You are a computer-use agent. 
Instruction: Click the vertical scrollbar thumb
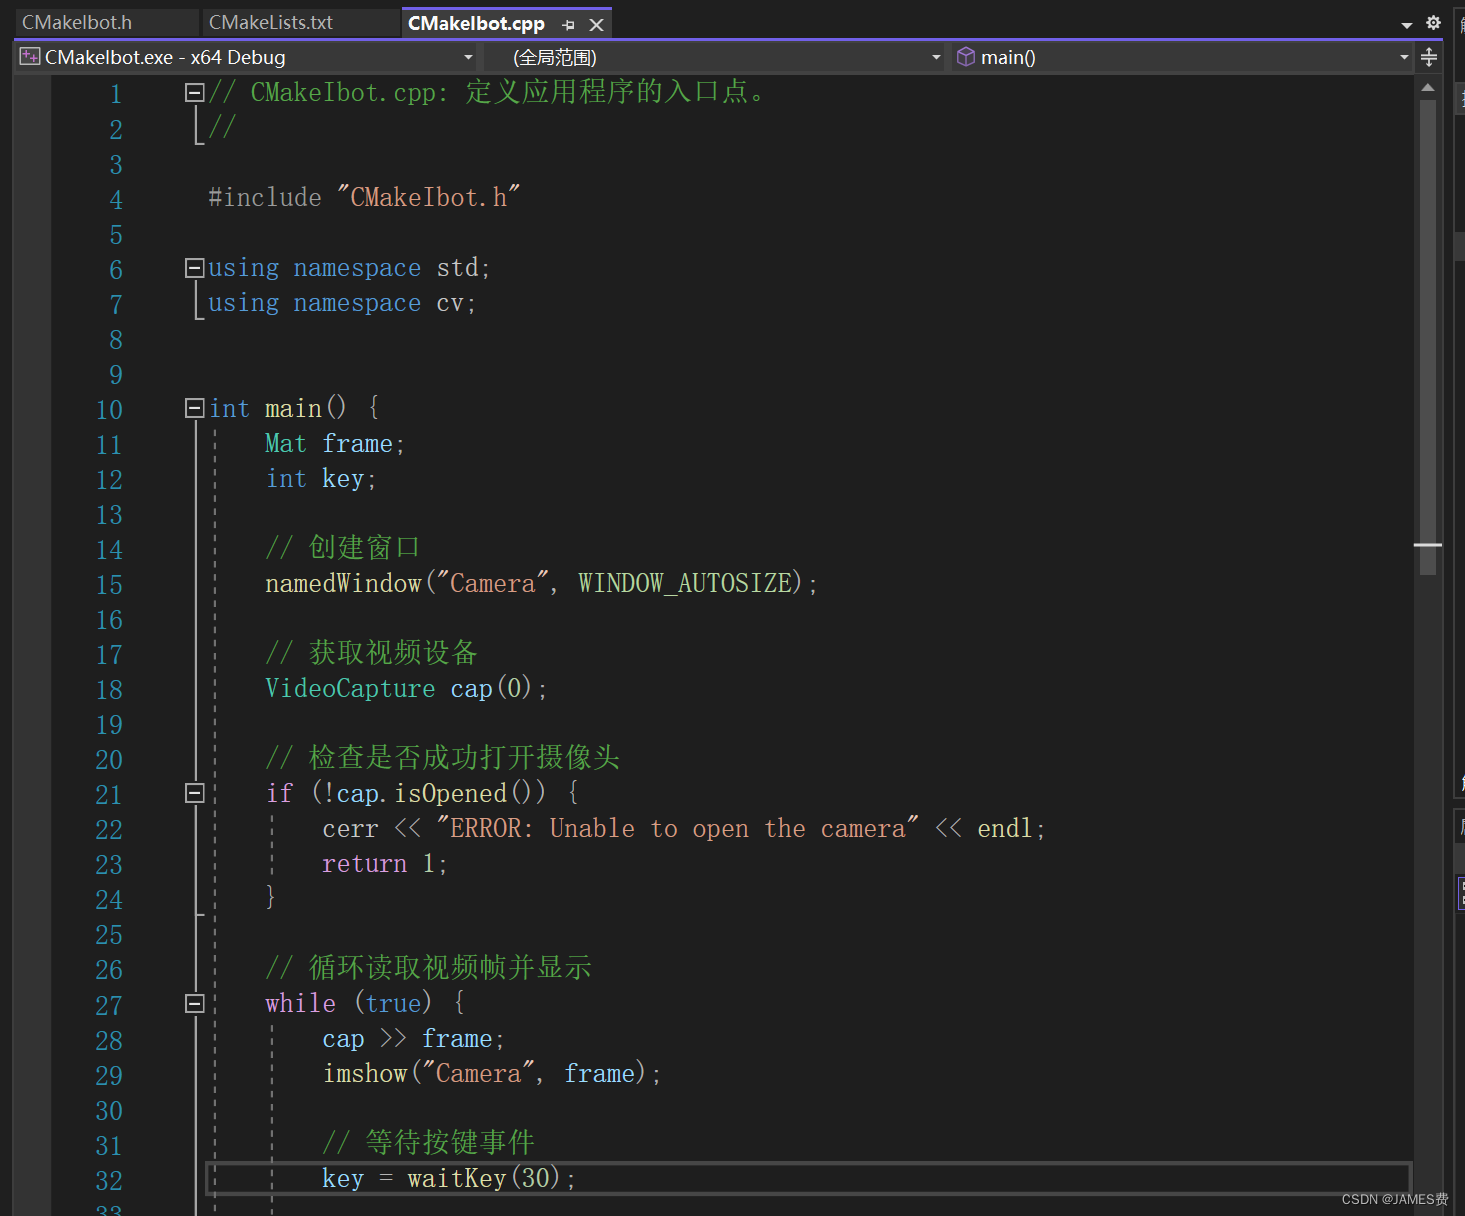click(1428, 336)
